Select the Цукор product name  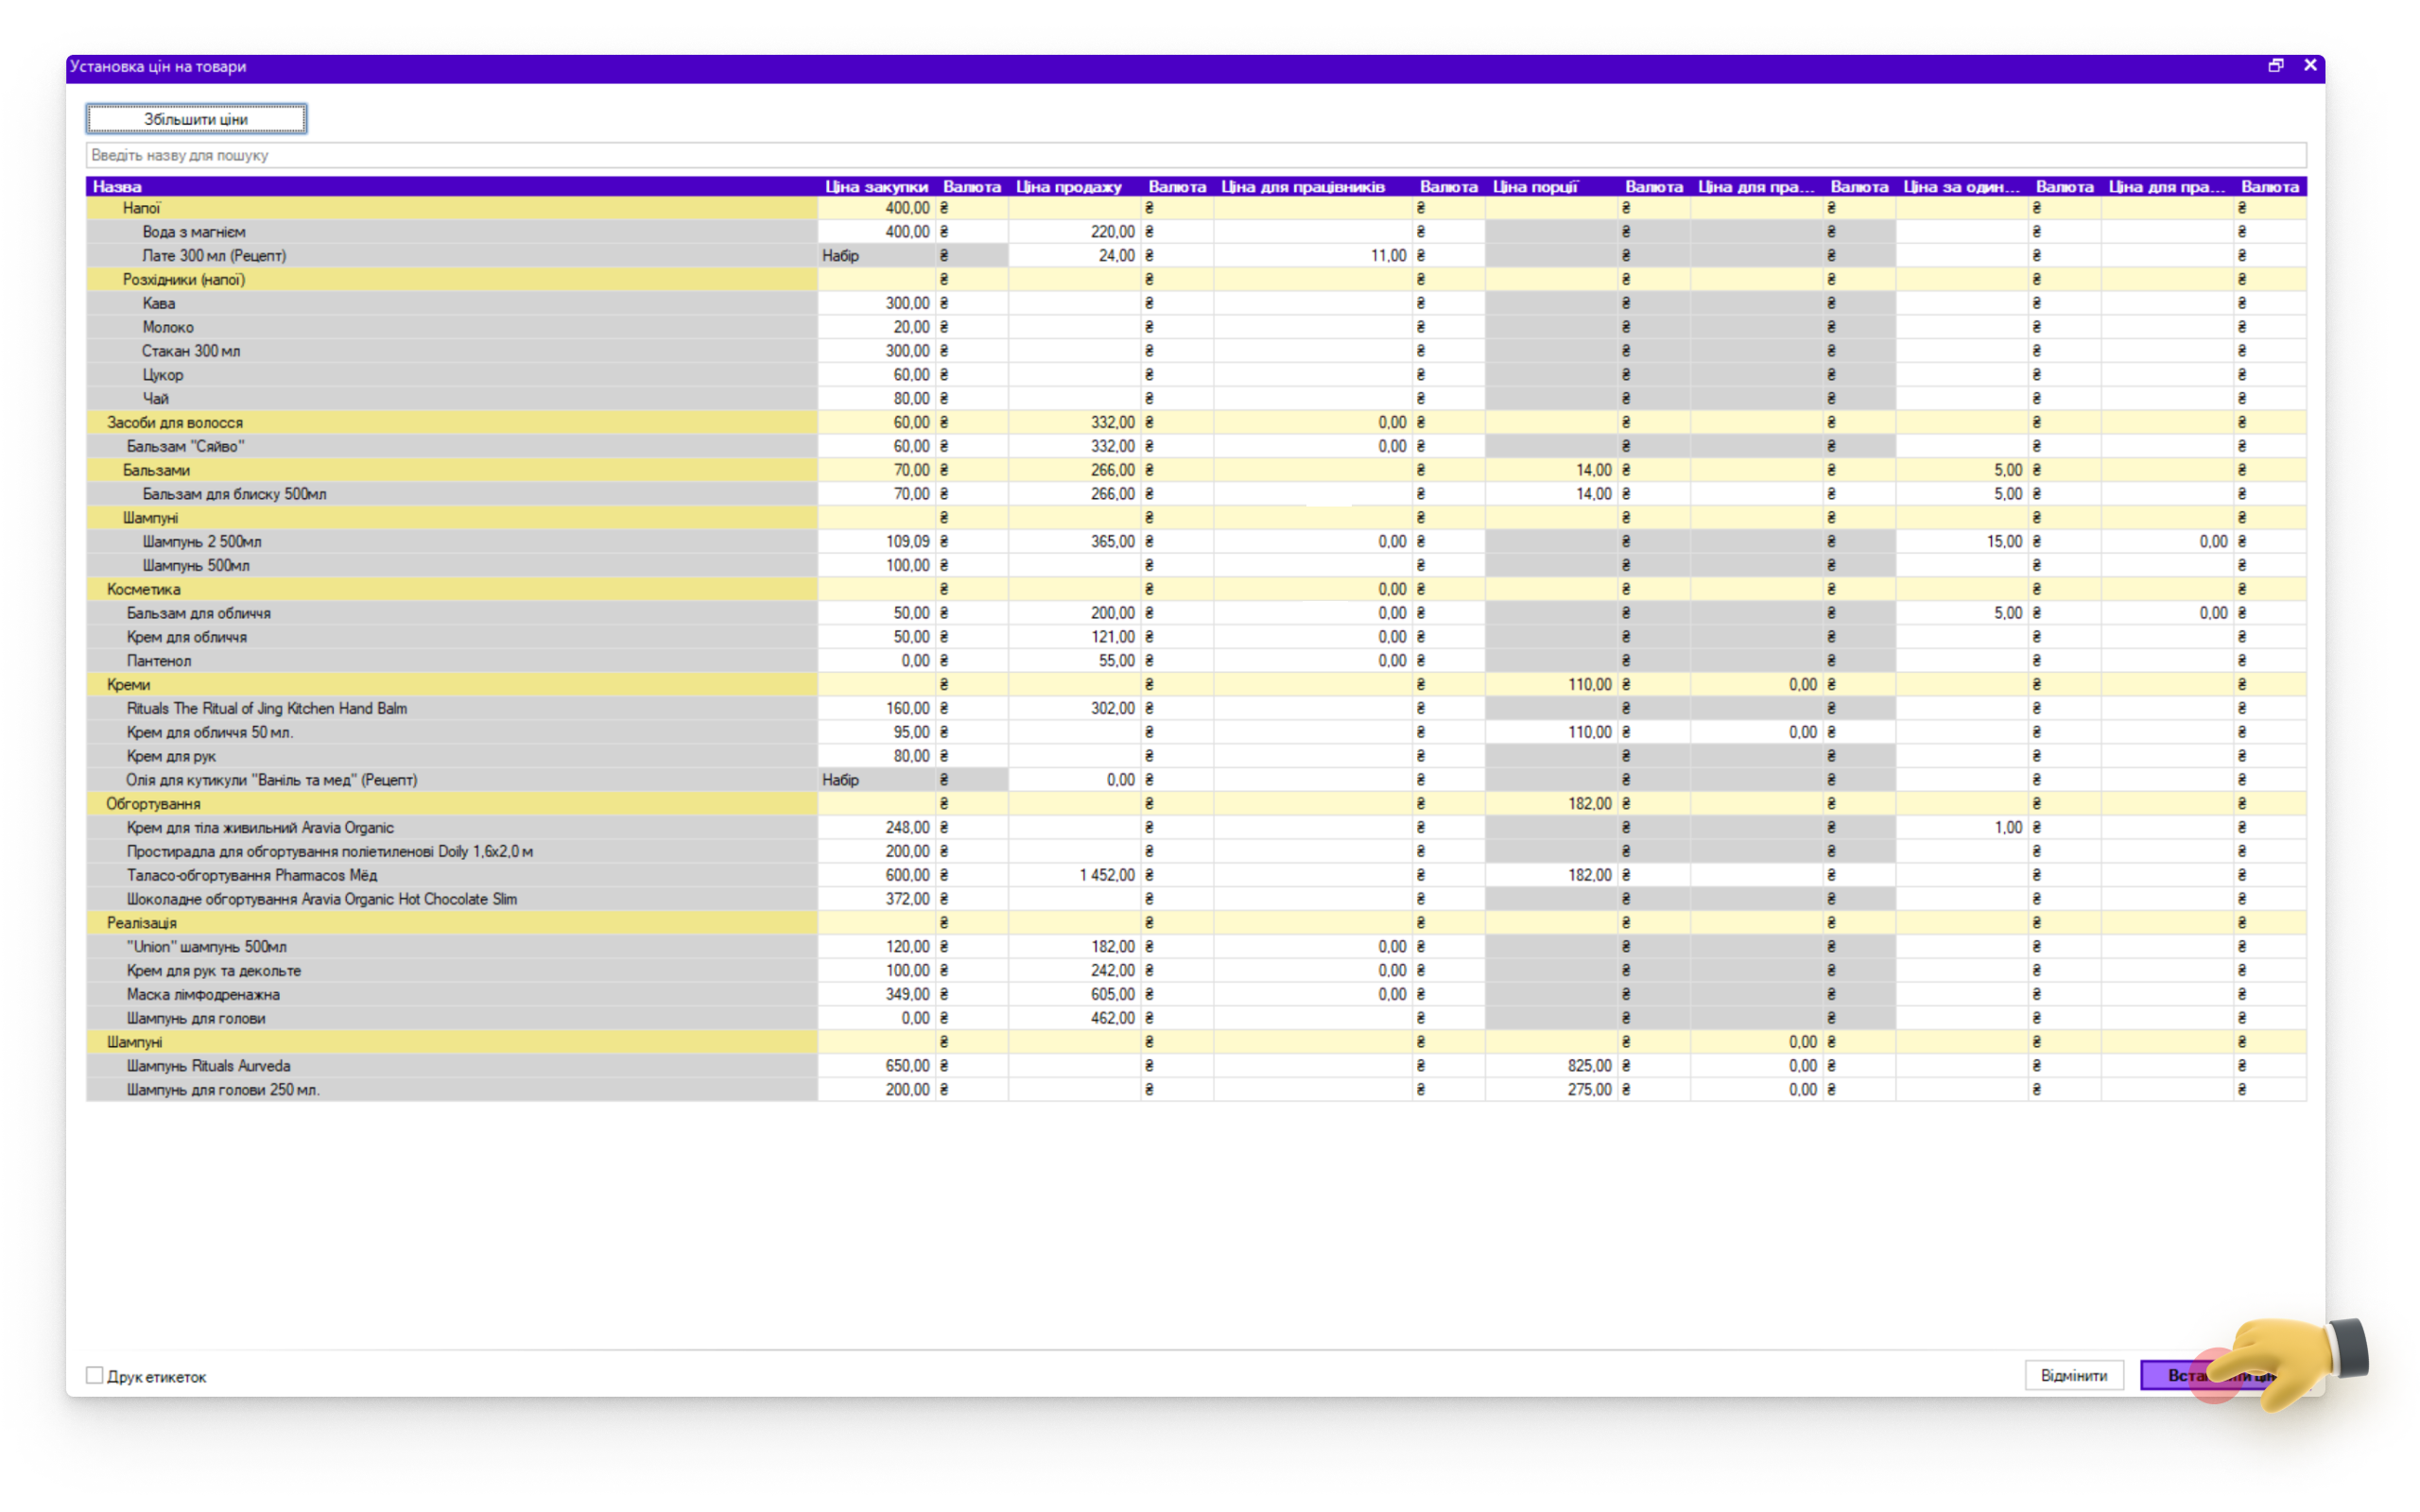click(x=162, y=375)
